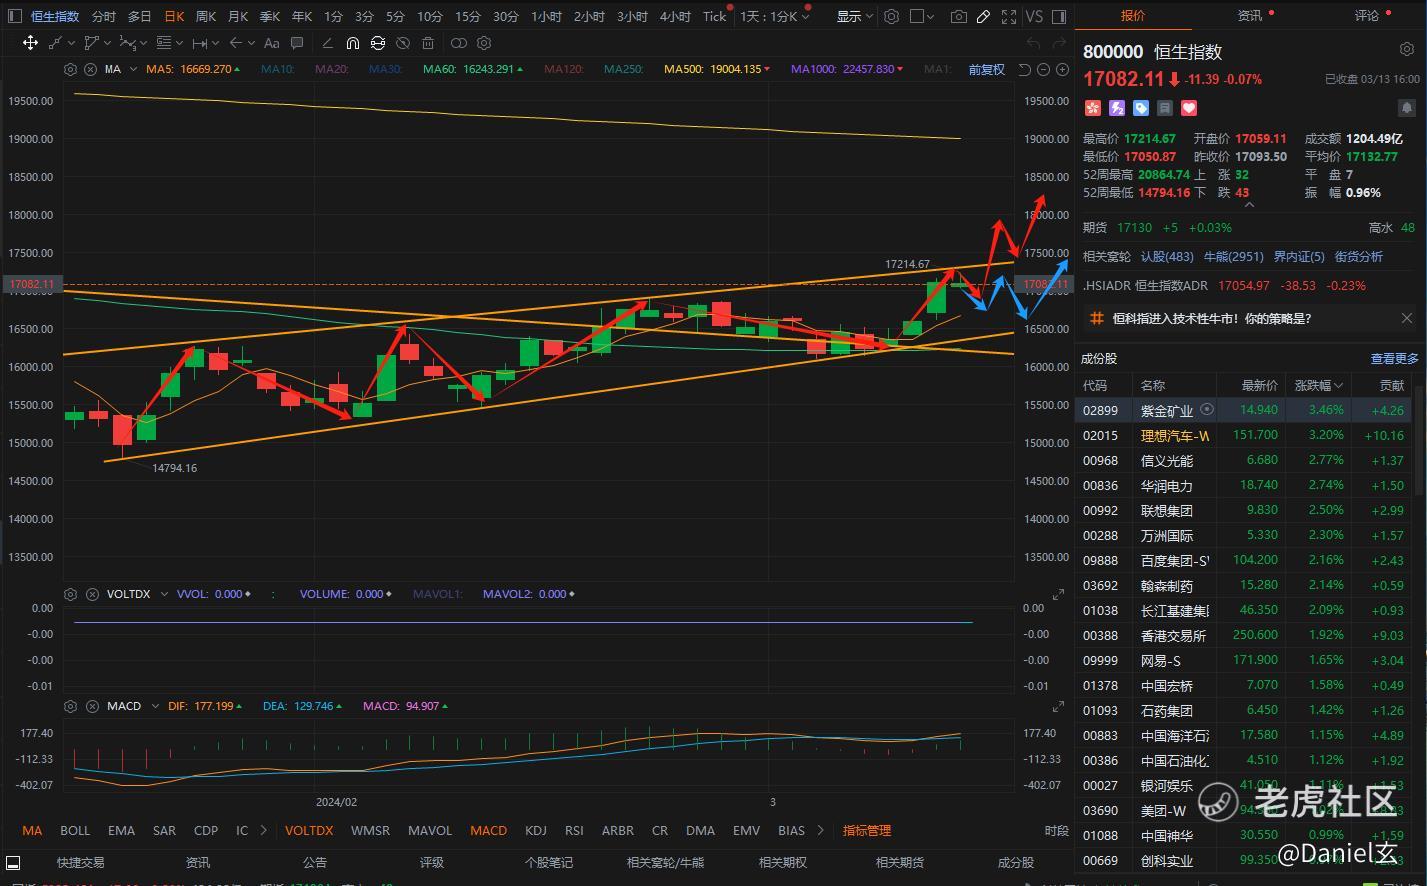Open 指标管理 indicator management

tap(867, 830)
